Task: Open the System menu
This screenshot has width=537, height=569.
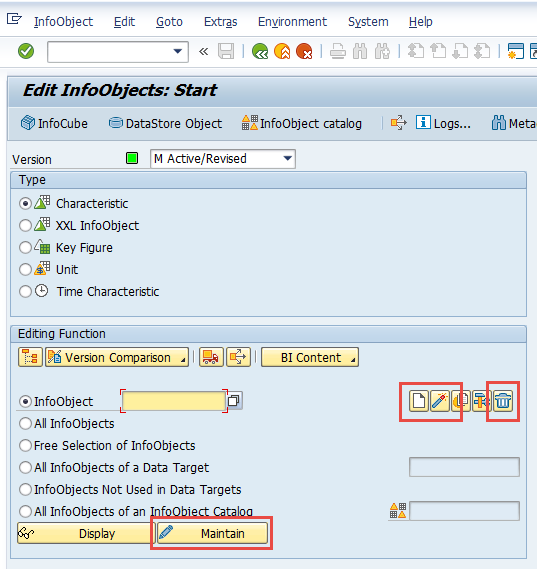Action: 368,22
